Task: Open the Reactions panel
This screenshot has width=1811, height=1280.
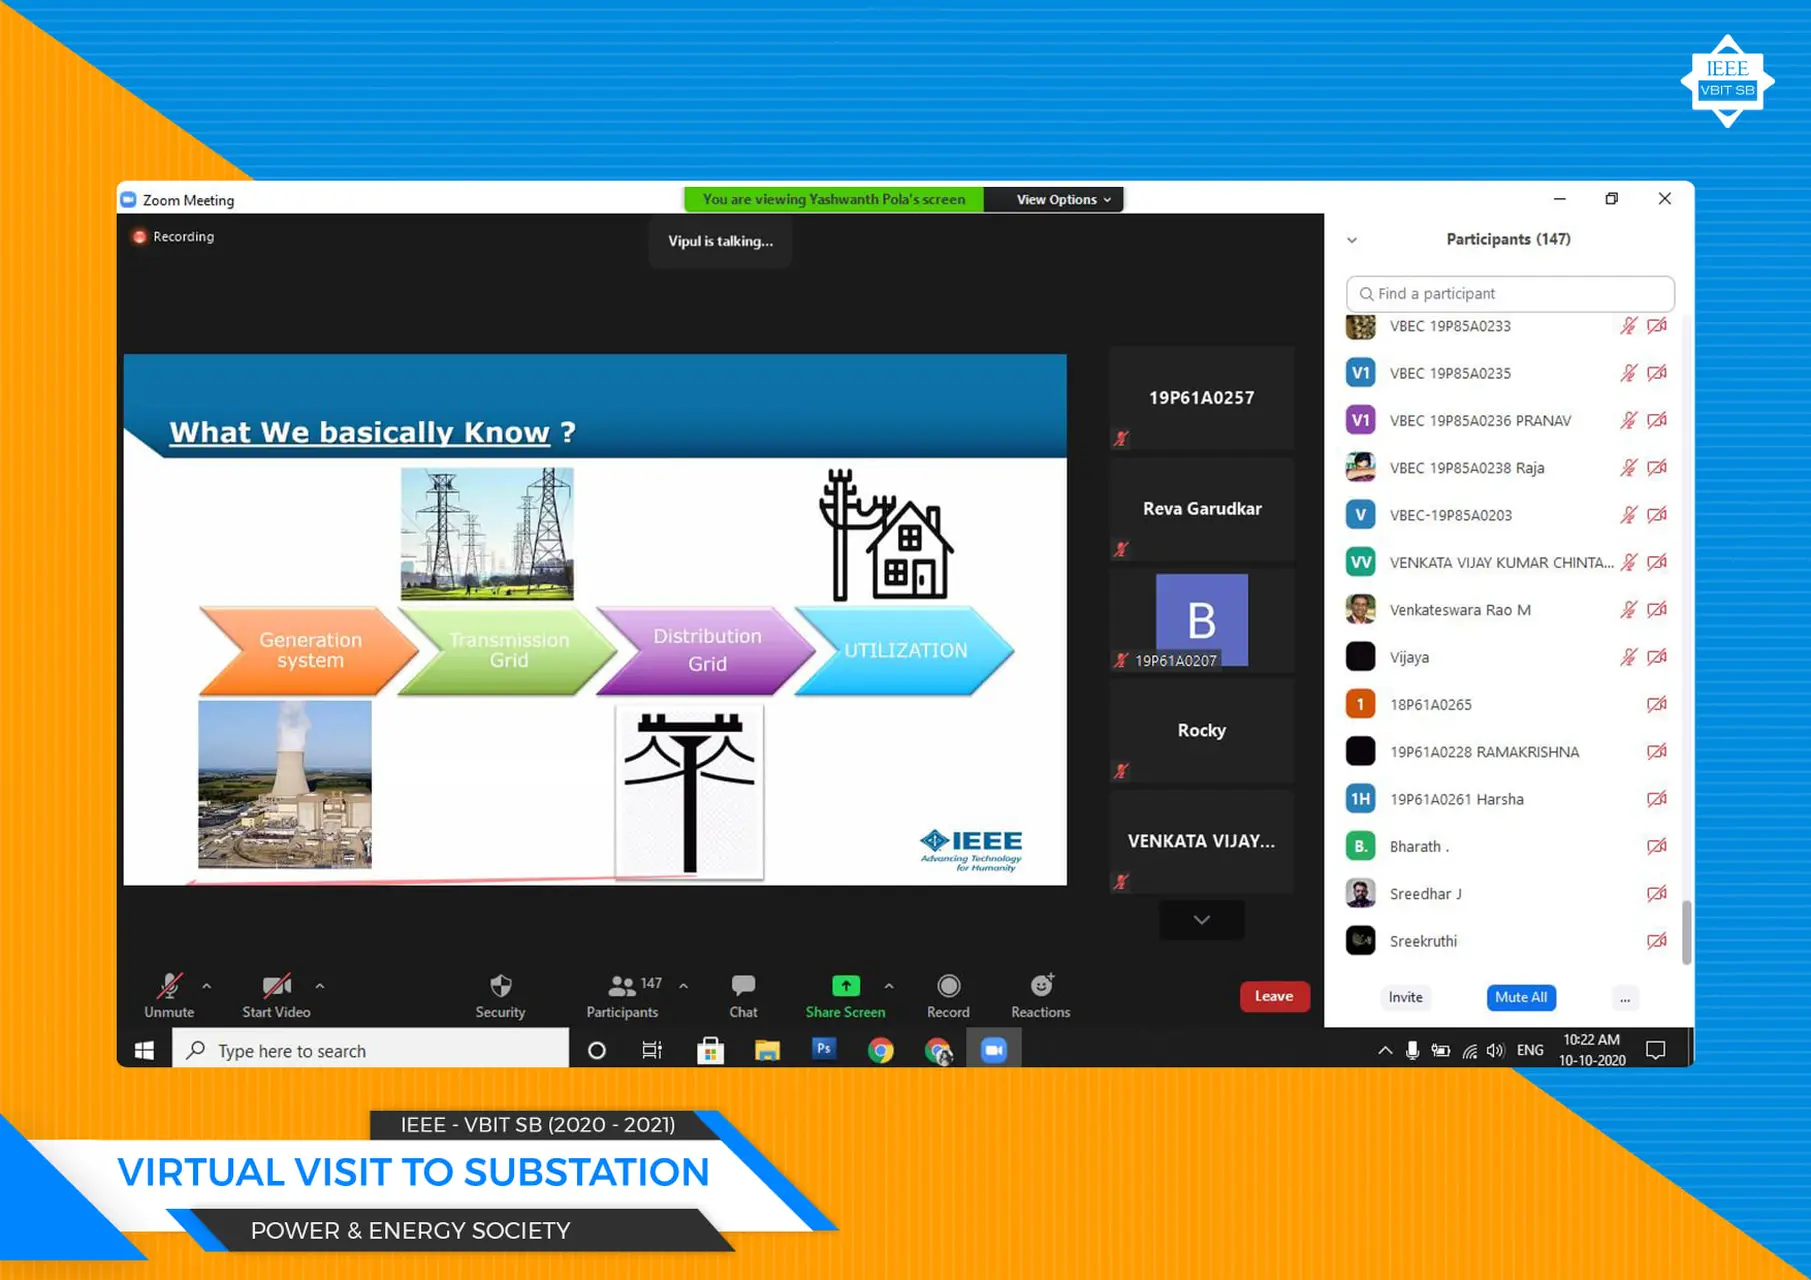Action: (1039, 993)
